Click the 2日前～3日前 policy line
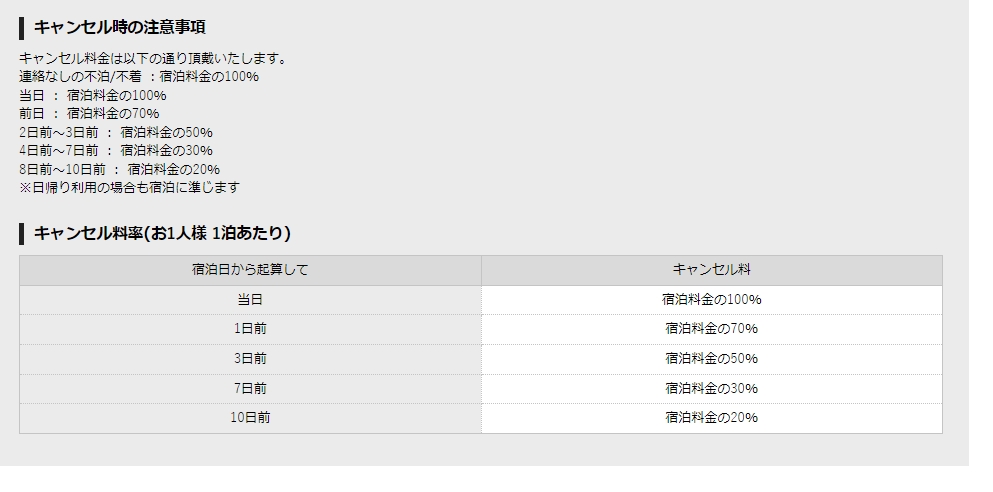The width and height of the screenshot is (993, 492). pyautogui.click(x=116, y=133)
